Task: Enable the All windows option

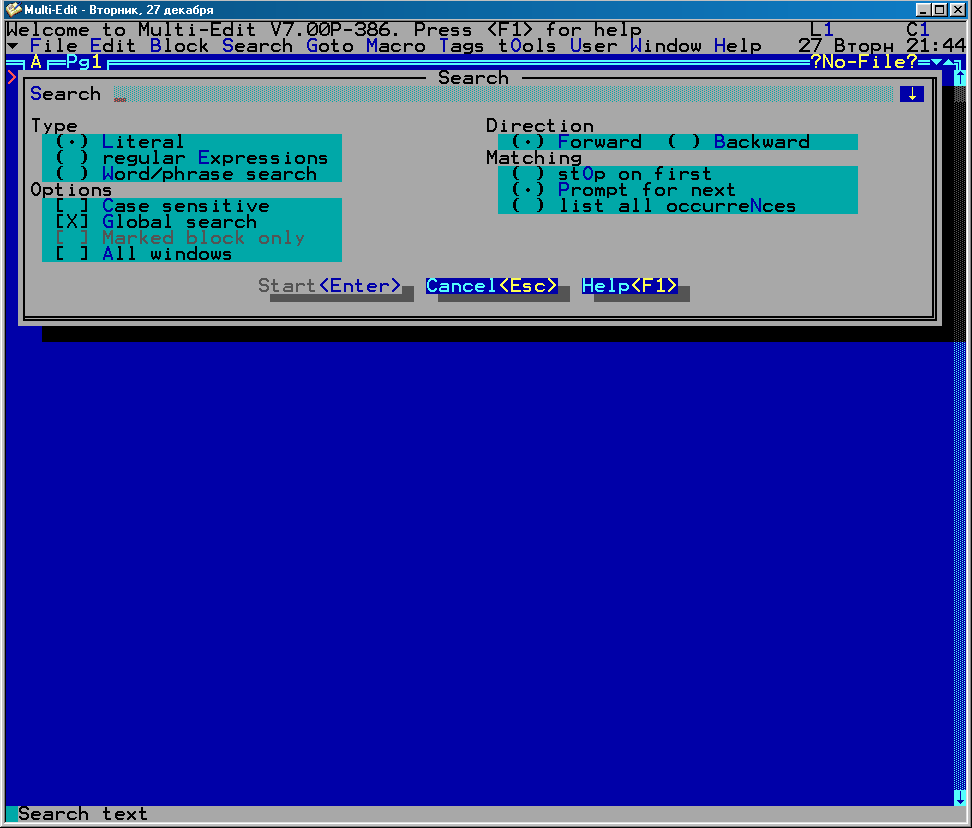Action: coord(143,254)
